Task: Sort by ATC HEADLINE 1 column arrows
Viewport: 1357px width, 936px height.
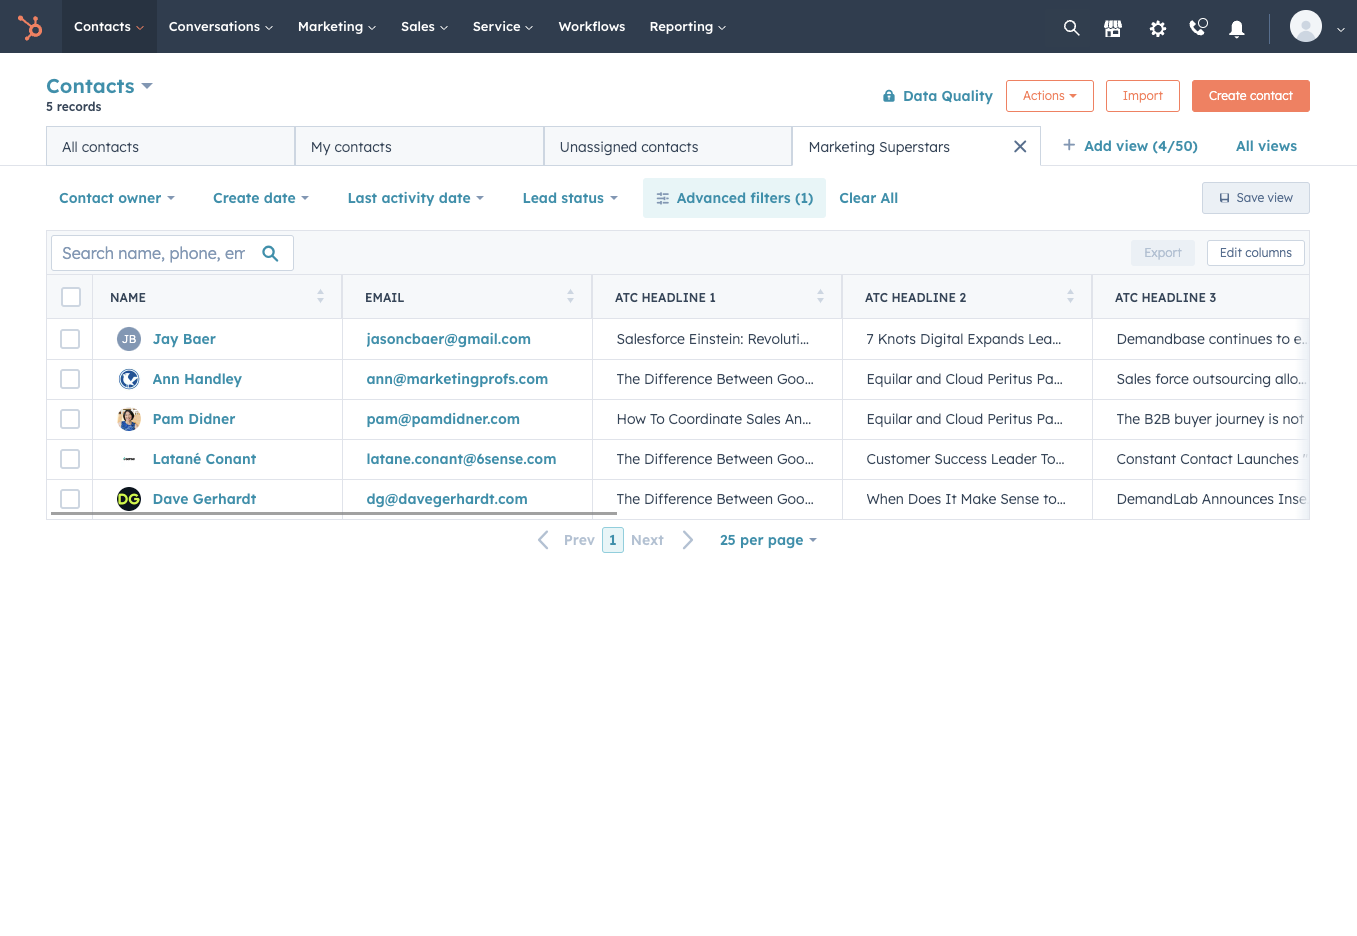Action: pos(820,296)
